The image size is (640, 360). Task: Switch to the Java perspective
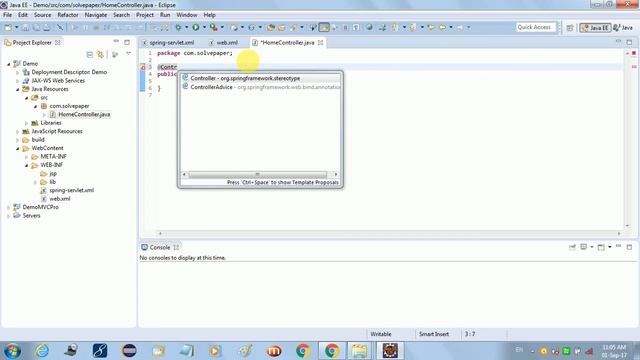pyautogui.click(x=623, y=28)
